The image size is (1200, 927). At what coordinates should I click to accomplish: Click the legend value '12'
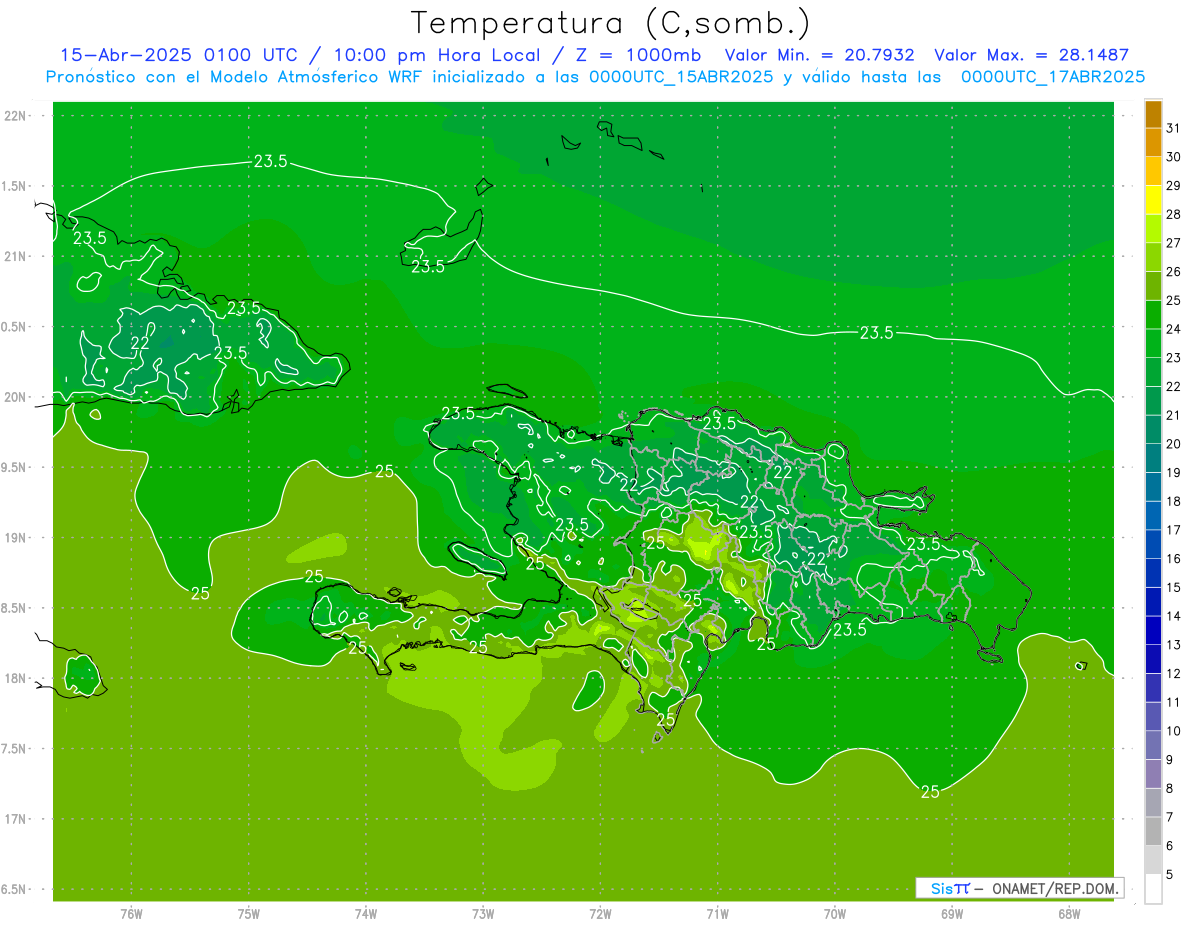(x=1174, y=674)
